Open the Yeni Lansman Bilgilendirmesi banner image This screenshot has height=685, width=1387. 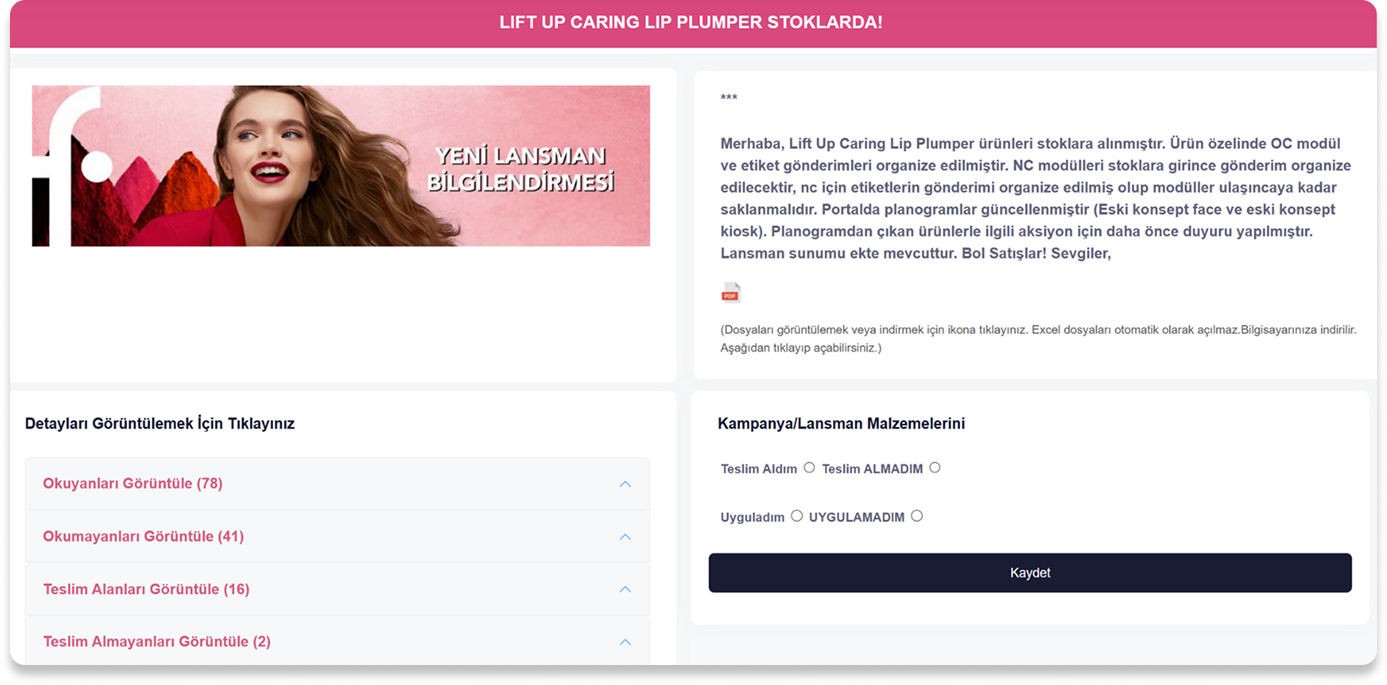tap(341, 166)
